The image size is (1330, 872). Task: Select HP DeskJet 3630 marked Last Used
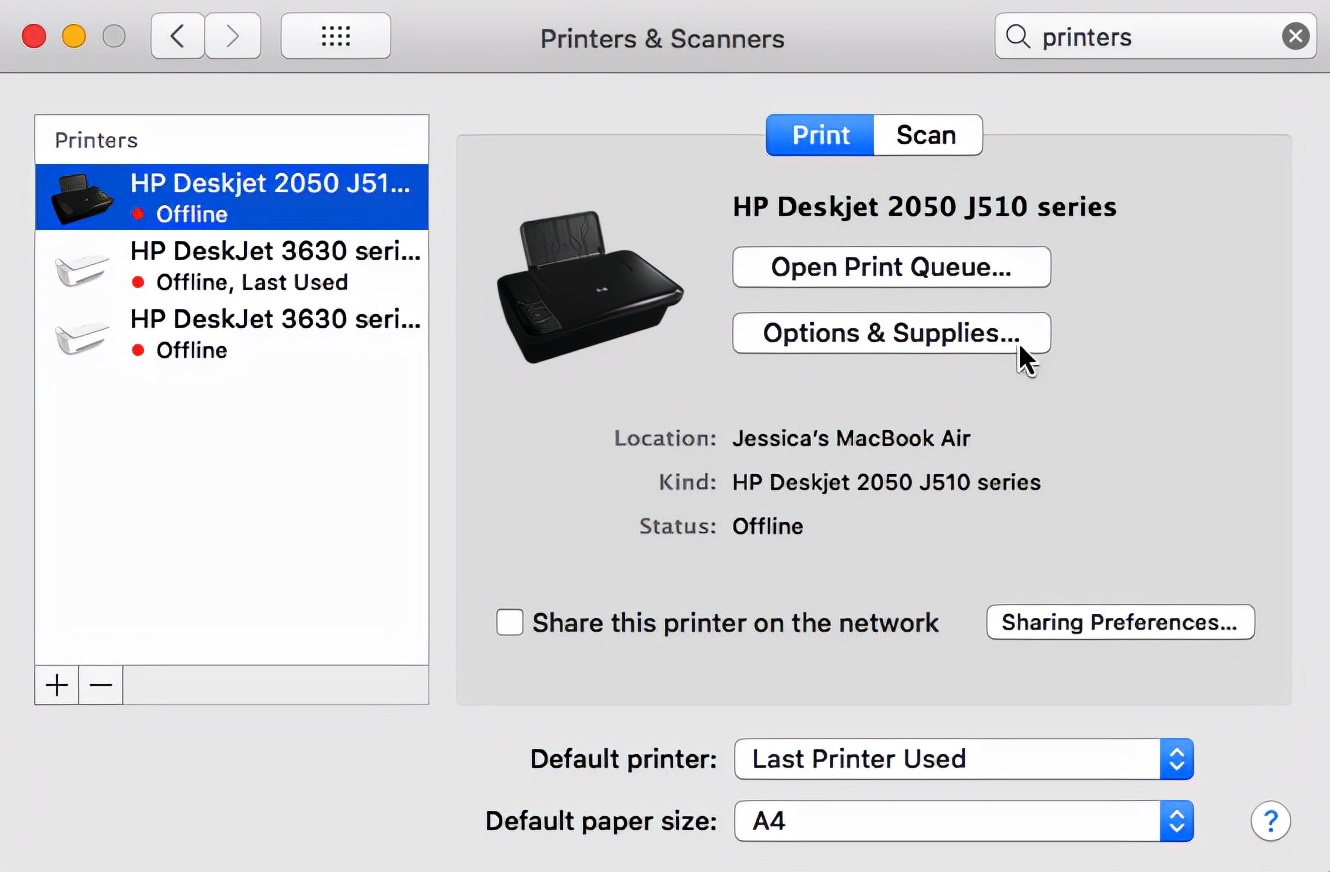click(232, 265)
